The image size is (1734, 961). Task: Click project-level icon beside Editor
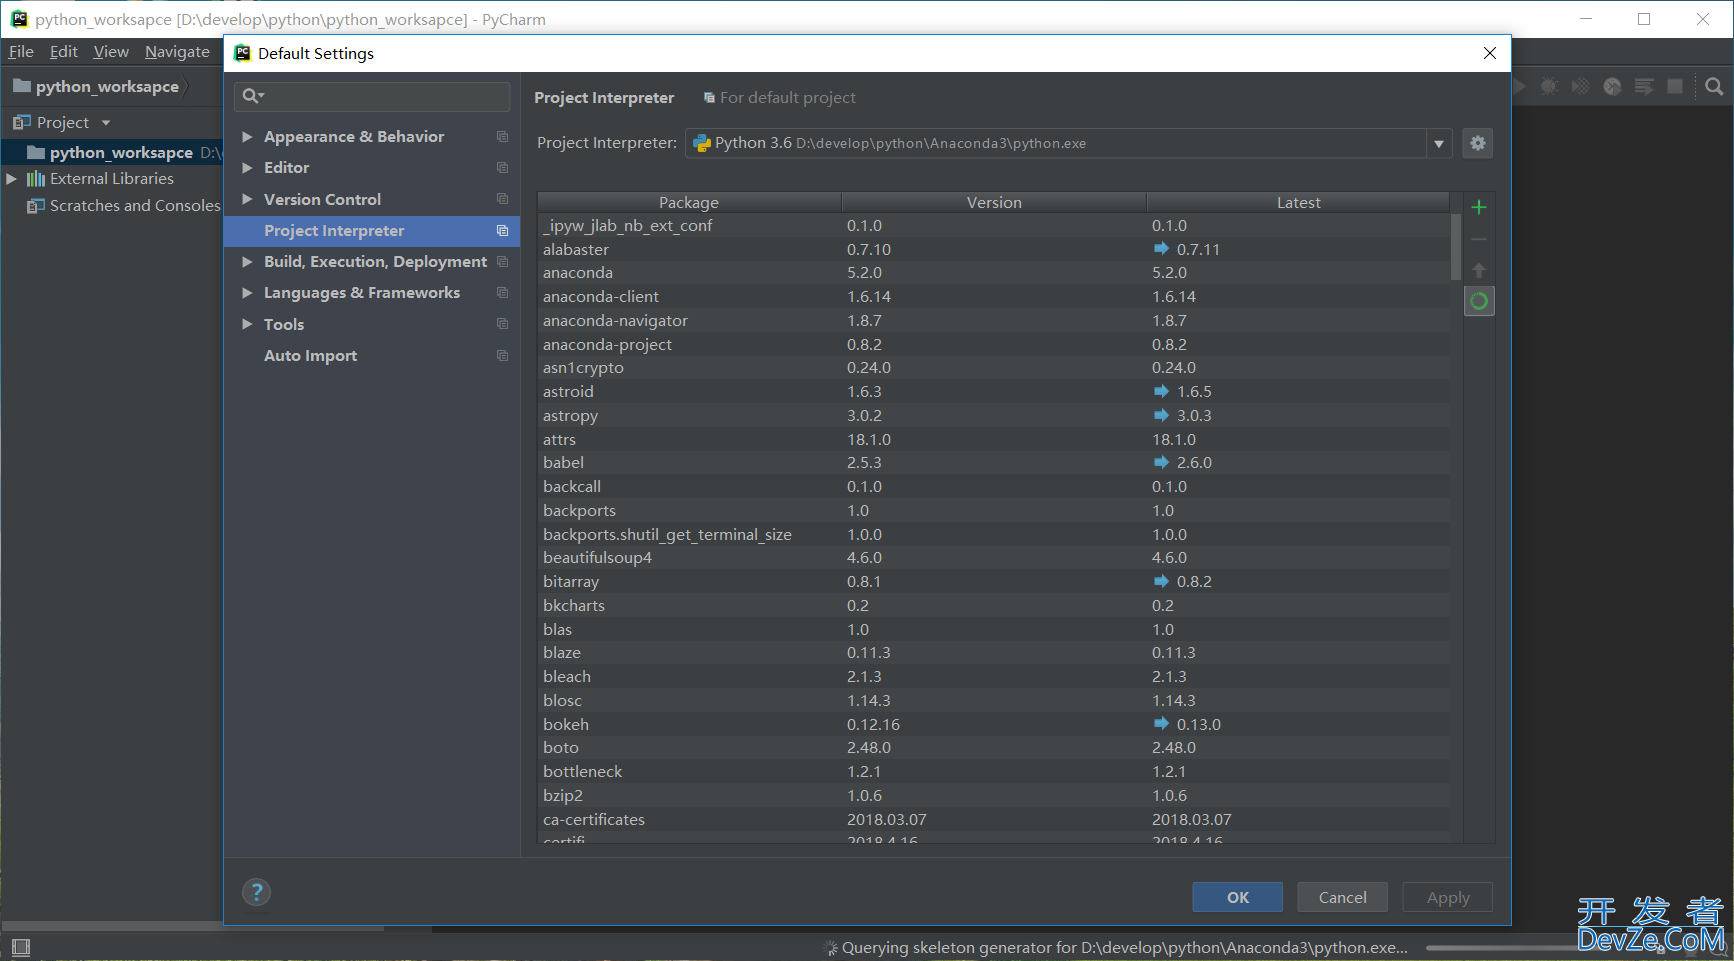tap(502, 168)
